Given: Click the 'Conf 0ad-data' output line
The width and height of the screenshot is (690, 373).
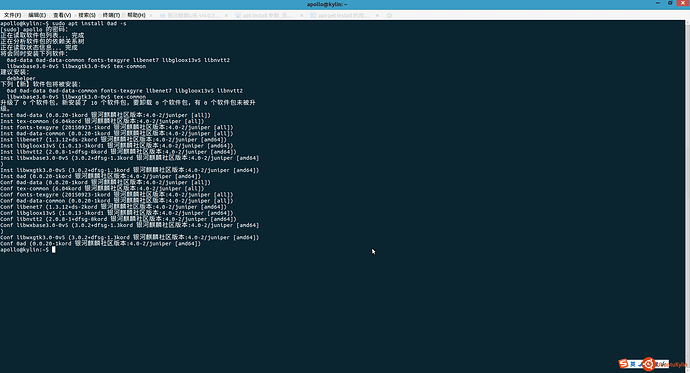Looking at the screenshot, I should pos(106,183).
